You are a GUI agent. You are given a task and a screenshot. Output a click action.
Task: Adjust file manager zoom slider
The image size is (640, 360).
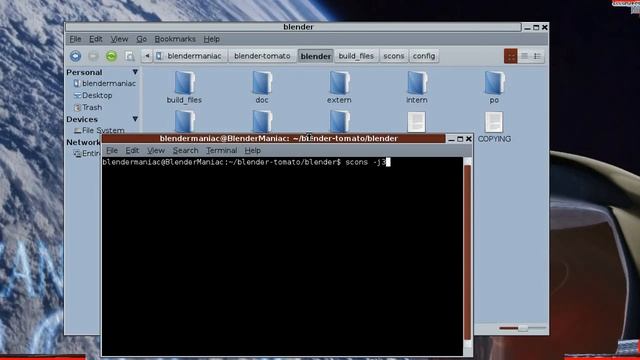(x=522, y=328)
